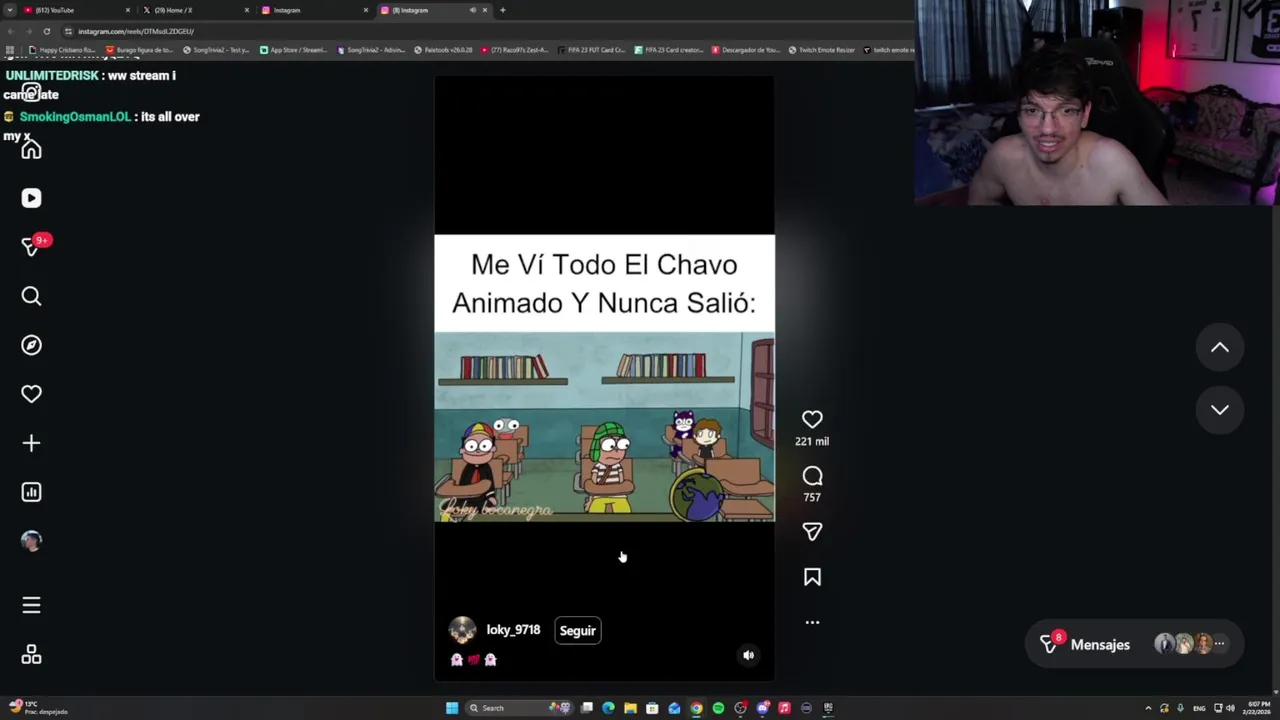Open reel comments bubble icon
The height and width of the screenshot is (720, 1280).
click(812, 476)
